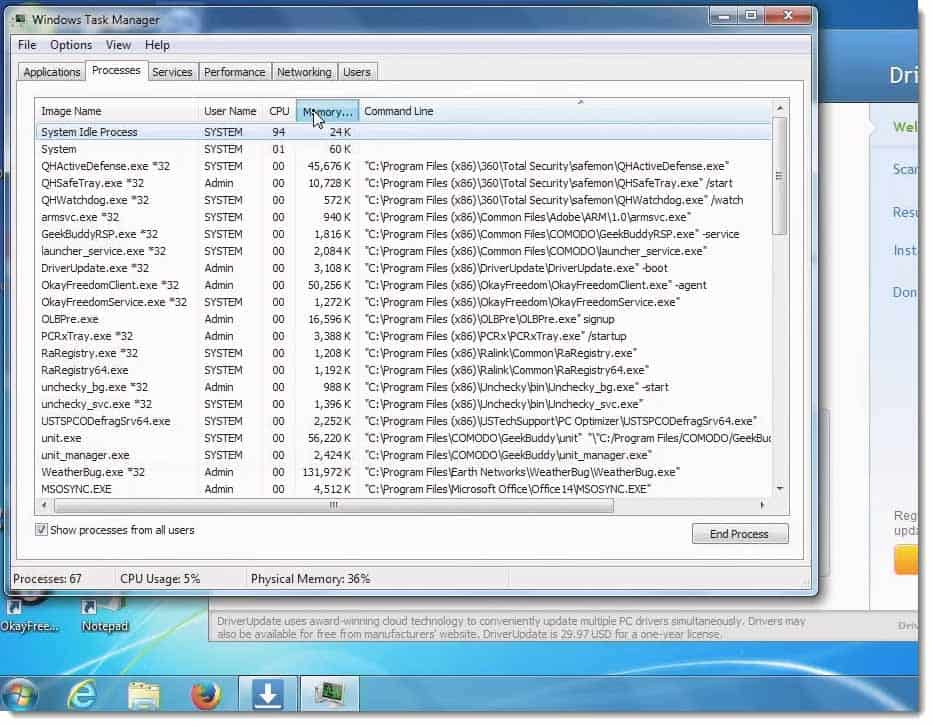Click Physical Memory: 36% status entry
The image size is (933, 726).
(311, 578)
